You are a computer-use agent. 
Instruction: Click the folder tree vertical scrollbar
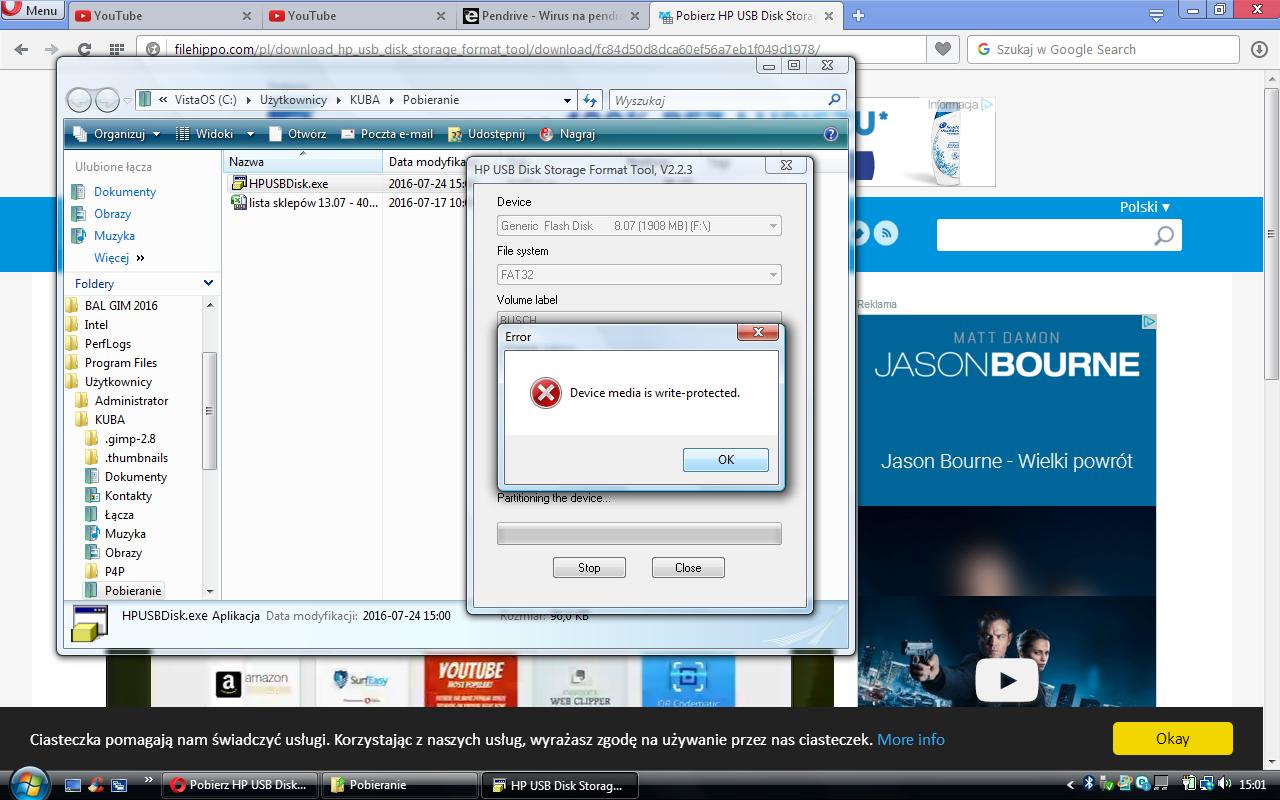point(210,411)
